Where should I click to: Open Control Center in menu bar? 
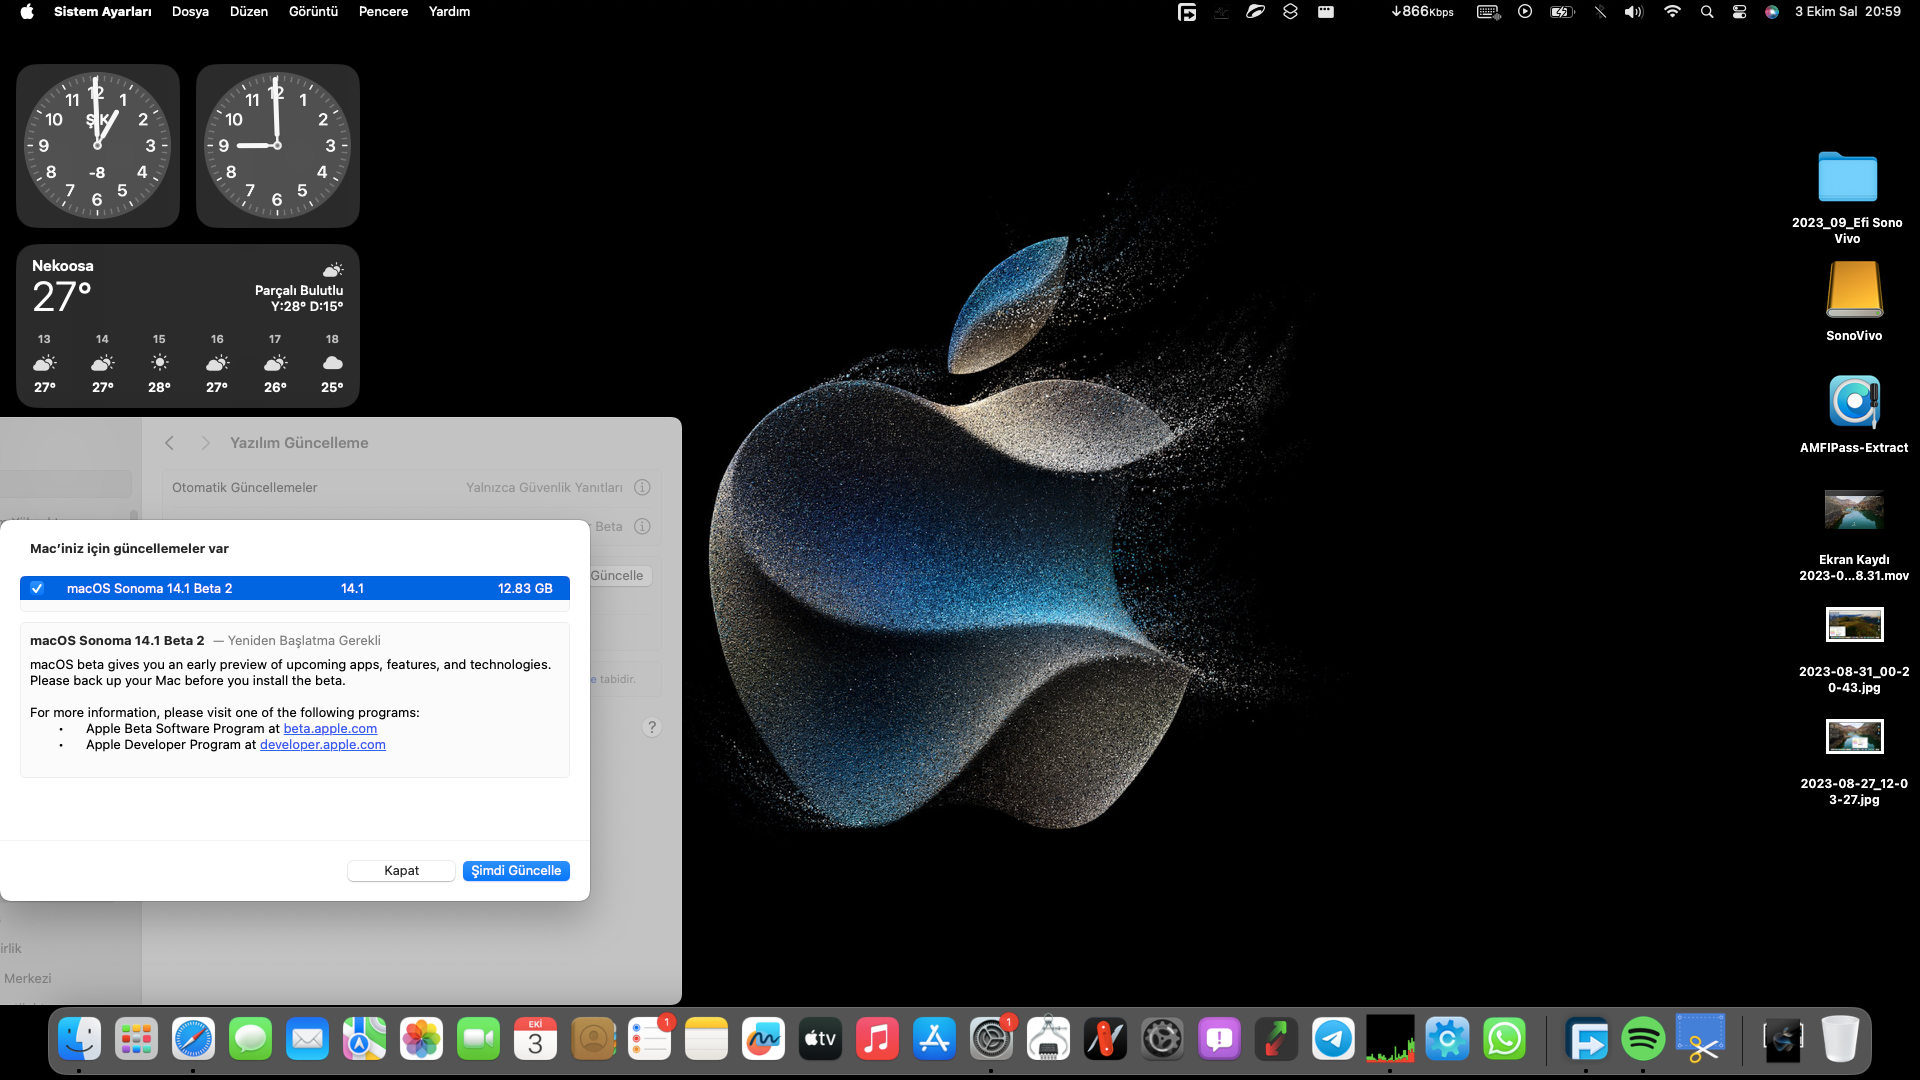pyautogui.click(x=1739, y=12)
